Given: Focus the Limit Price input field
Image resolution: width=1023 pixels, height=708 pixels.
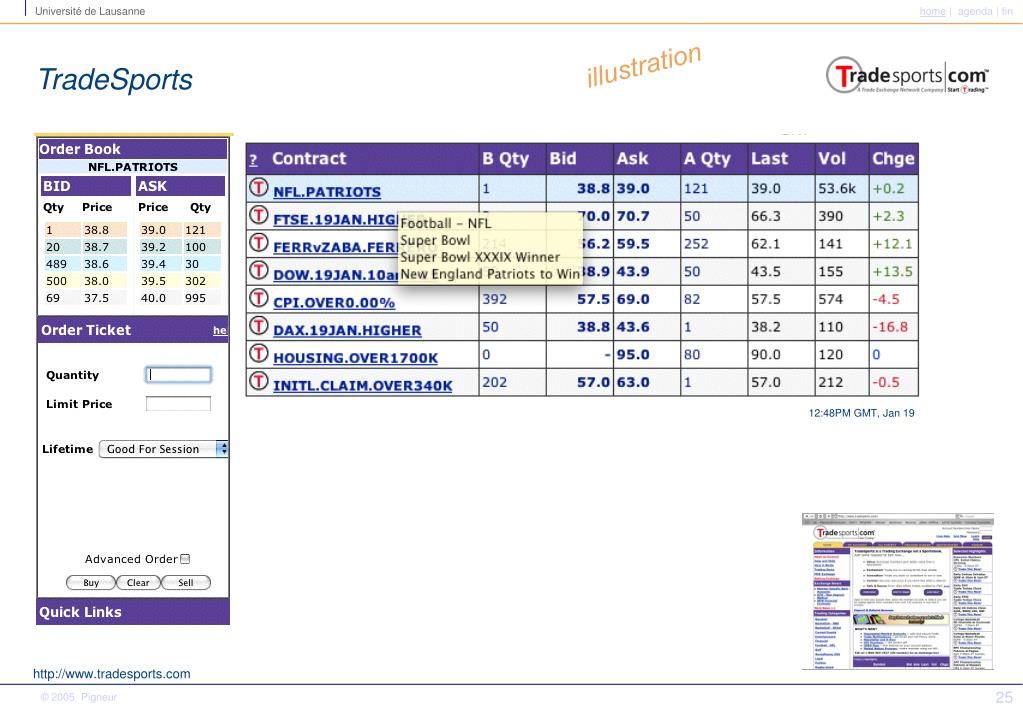Looking at the screenshot, I should click(178, 404).
